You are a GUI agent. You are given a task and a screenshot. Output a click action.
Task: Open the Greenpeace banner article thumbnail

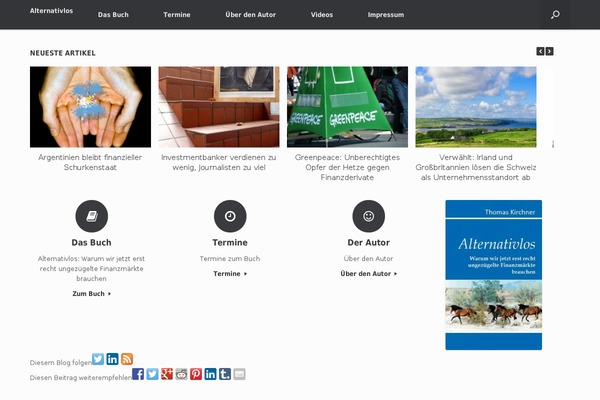click(x=347, y=107)
